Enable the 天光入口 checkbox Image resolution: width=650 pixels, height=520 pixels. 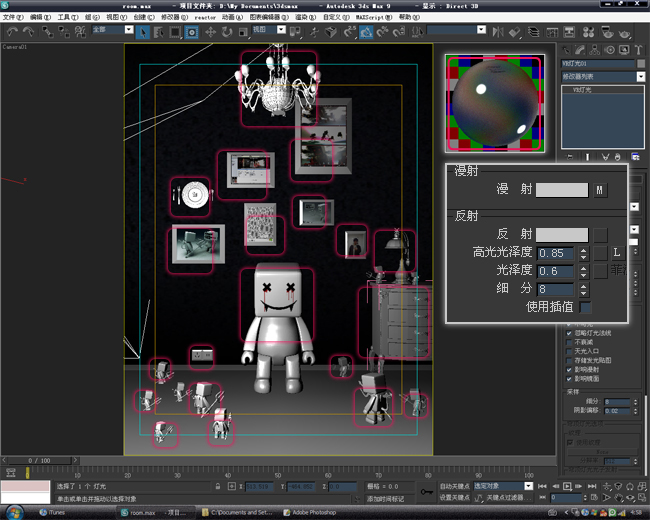pos(569,351)
